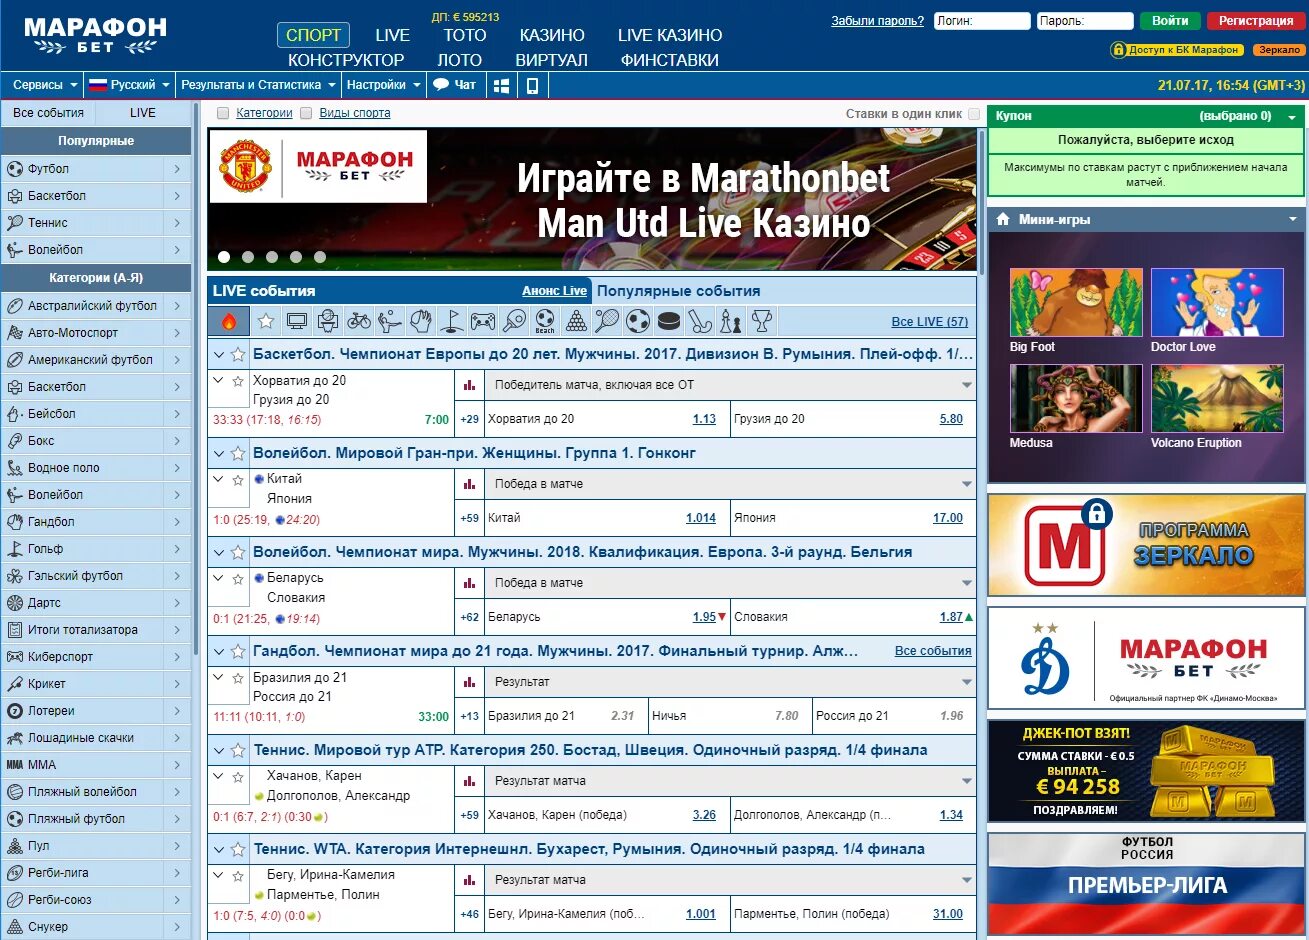Viewport: 1309px width, 940px height.
Task: Click the Пароль input field
Action: [x=1085, y=21]
